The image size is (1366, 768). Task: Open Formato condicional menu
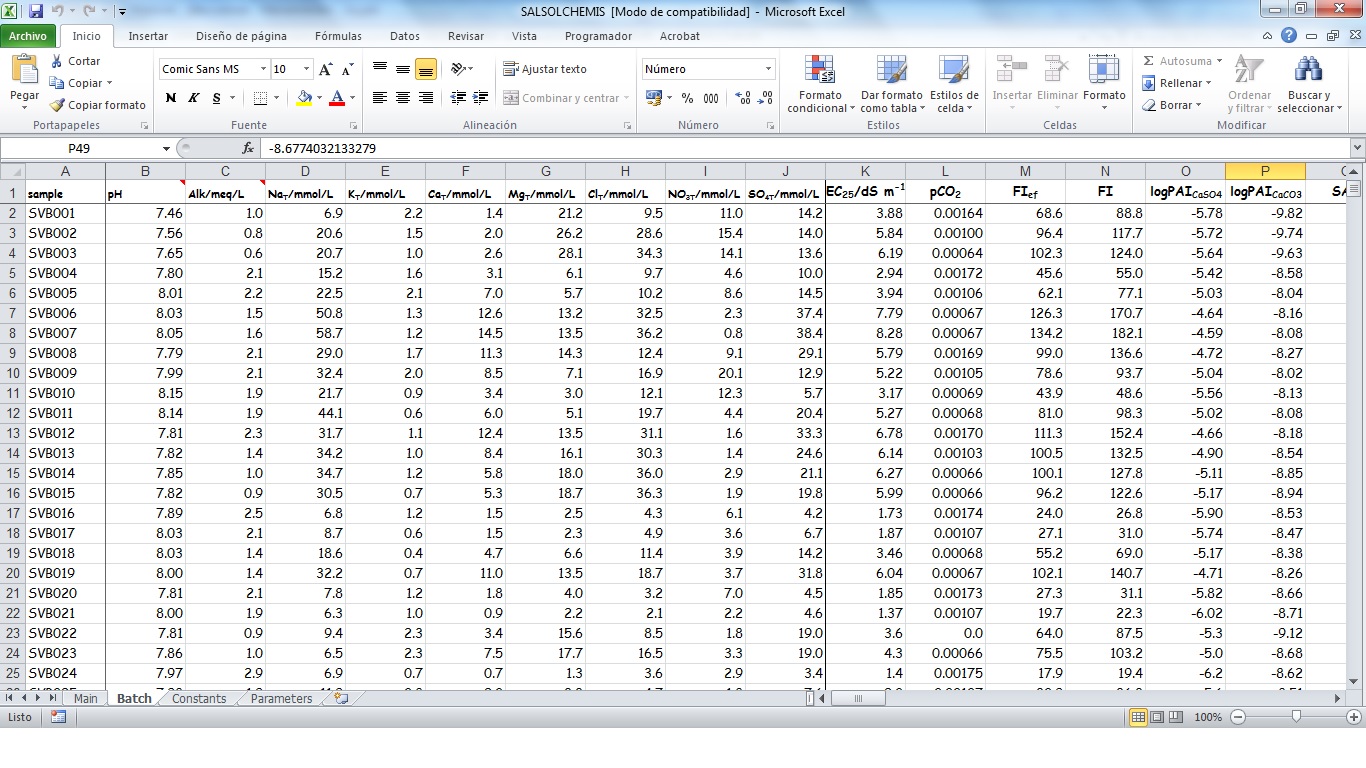click(821, 84)
